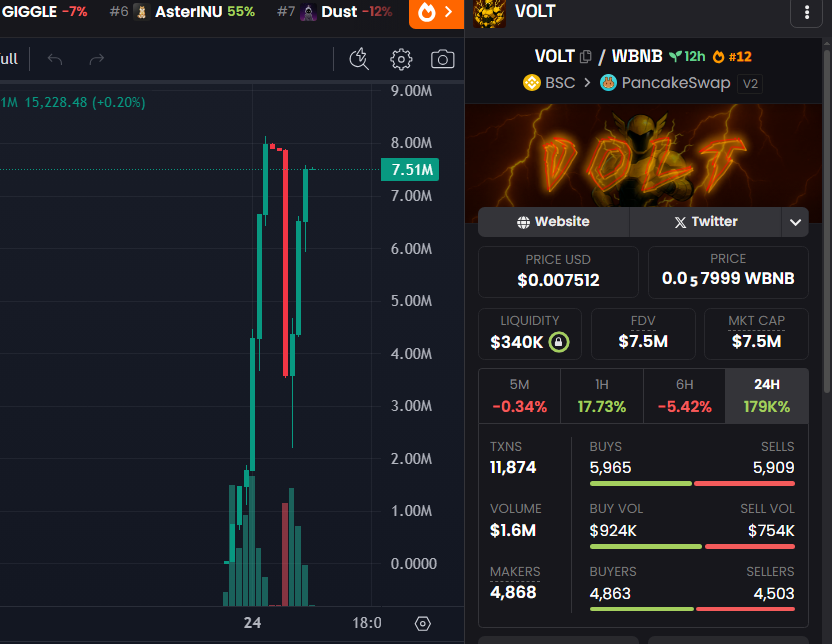Viewport: 832px width, 644px height.
Task: Click the MKT CAP $7.5M box
Action: [x=756, y=334]
